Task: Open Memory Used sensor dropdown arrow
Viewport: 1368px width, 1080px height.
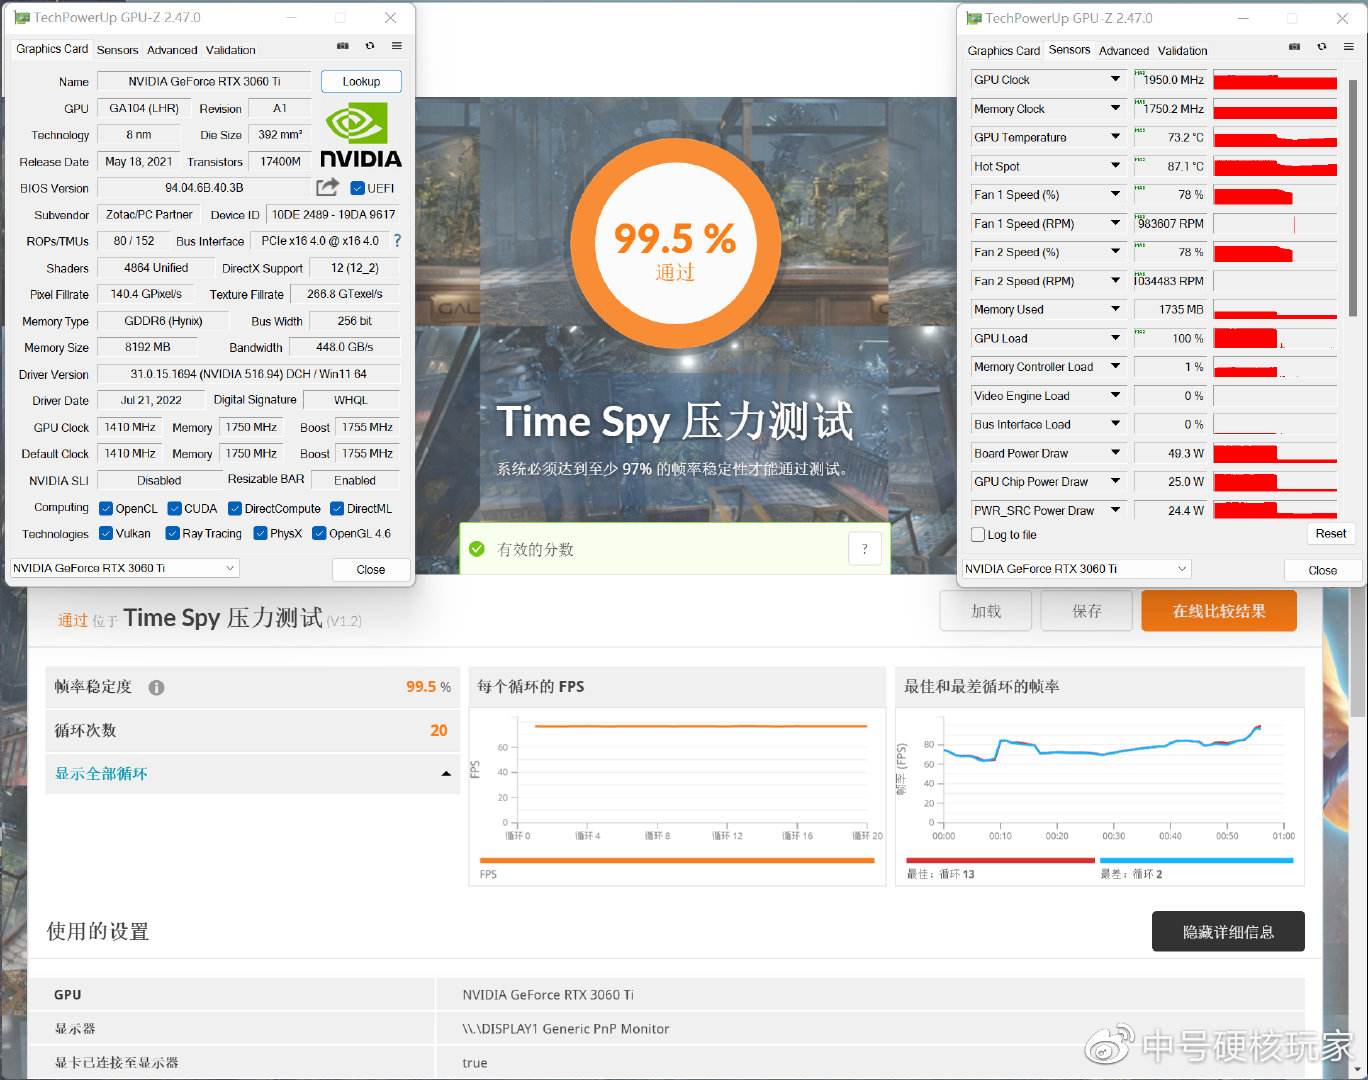Action: 1115,309
